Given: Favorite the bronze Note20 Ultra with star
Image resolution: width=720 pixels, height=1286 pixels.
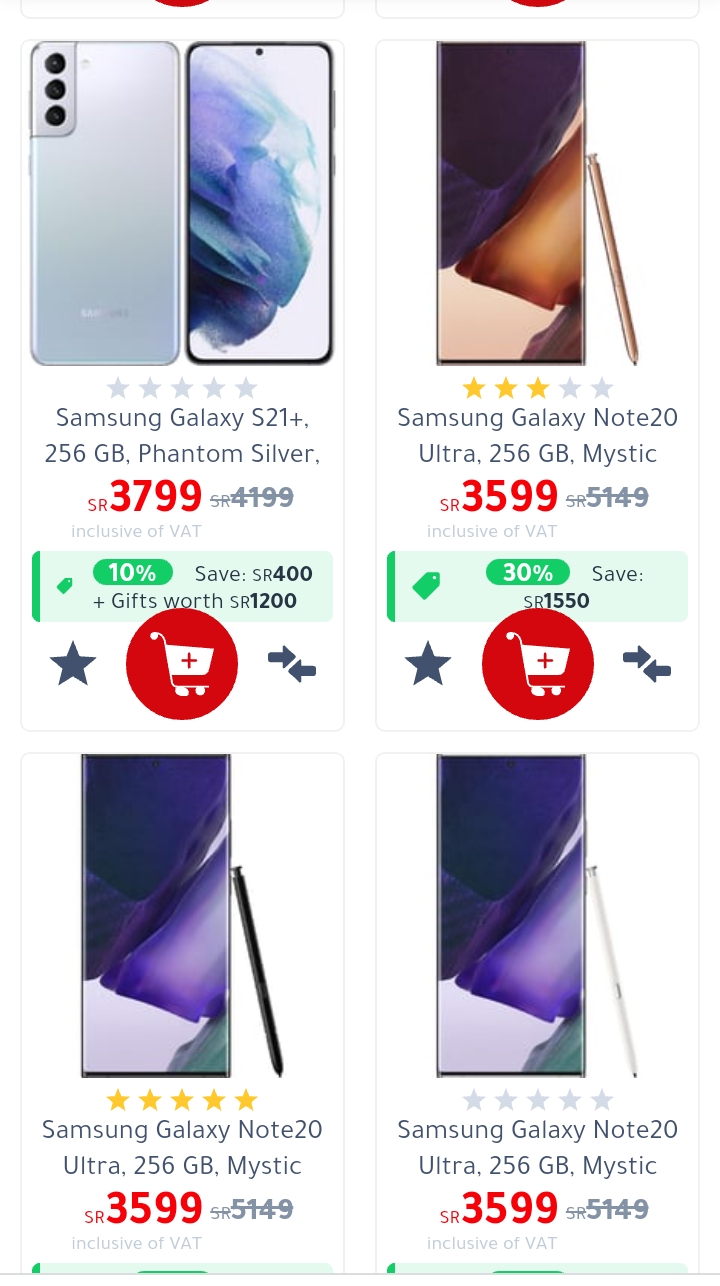Looking at the screenshot, I should coord(428,665).
